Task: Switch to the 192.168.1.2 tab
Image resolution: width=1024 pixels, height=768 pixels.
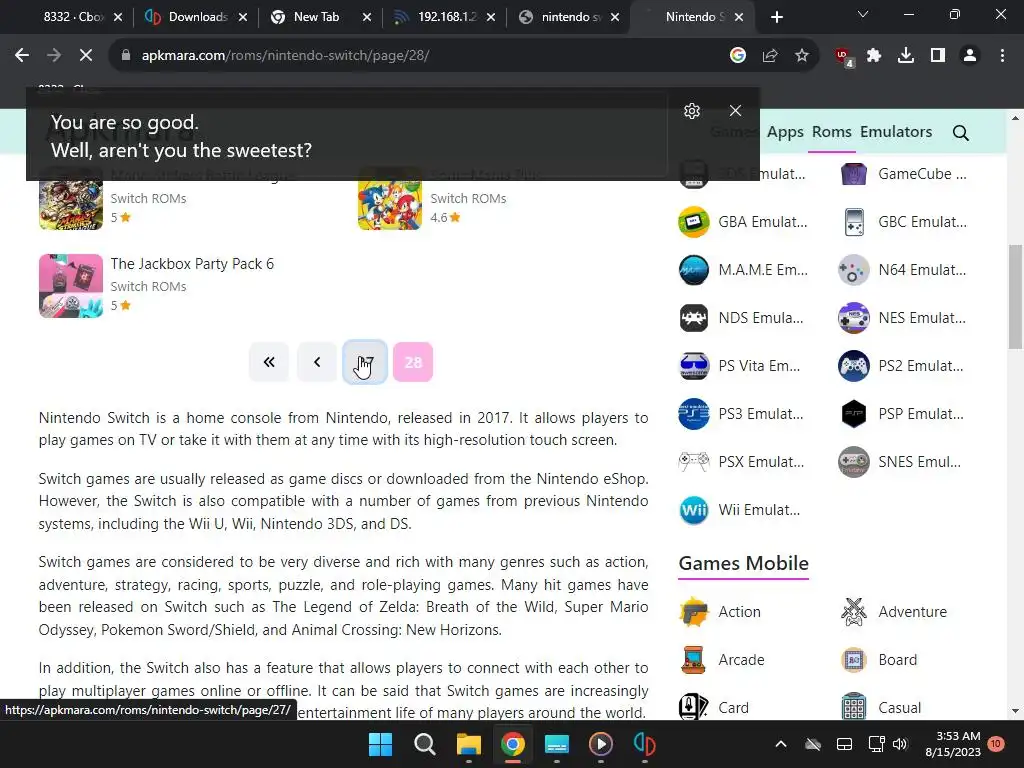Action: pyautogui.click(x=444, y=17)
